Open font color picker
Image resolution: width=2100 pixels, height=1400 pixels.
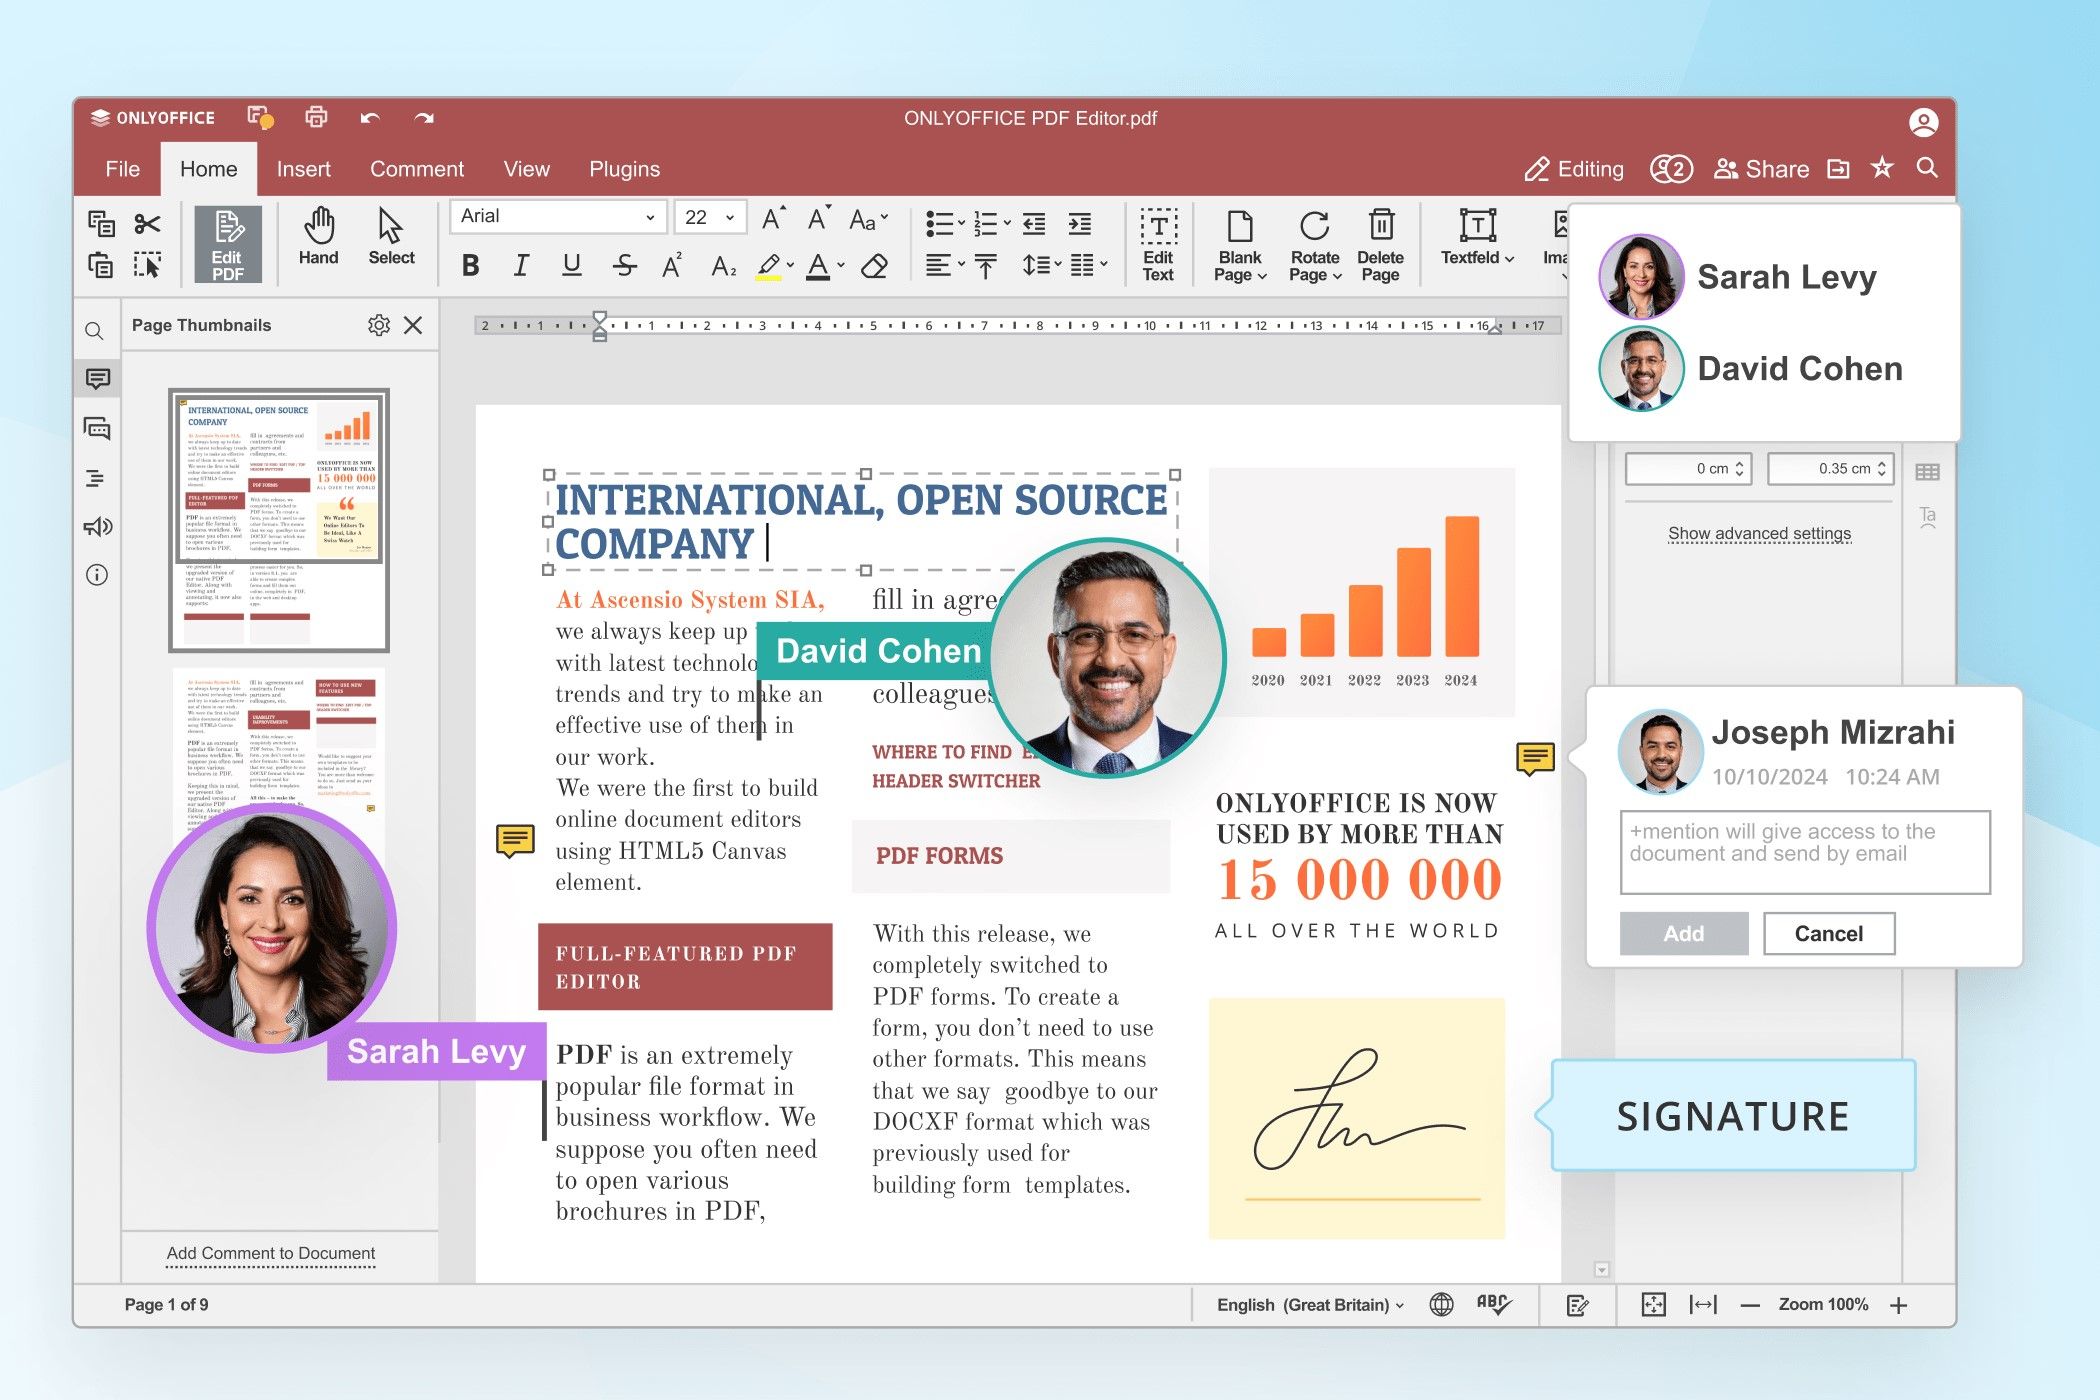pyautogui.click(x=841, y=266)
